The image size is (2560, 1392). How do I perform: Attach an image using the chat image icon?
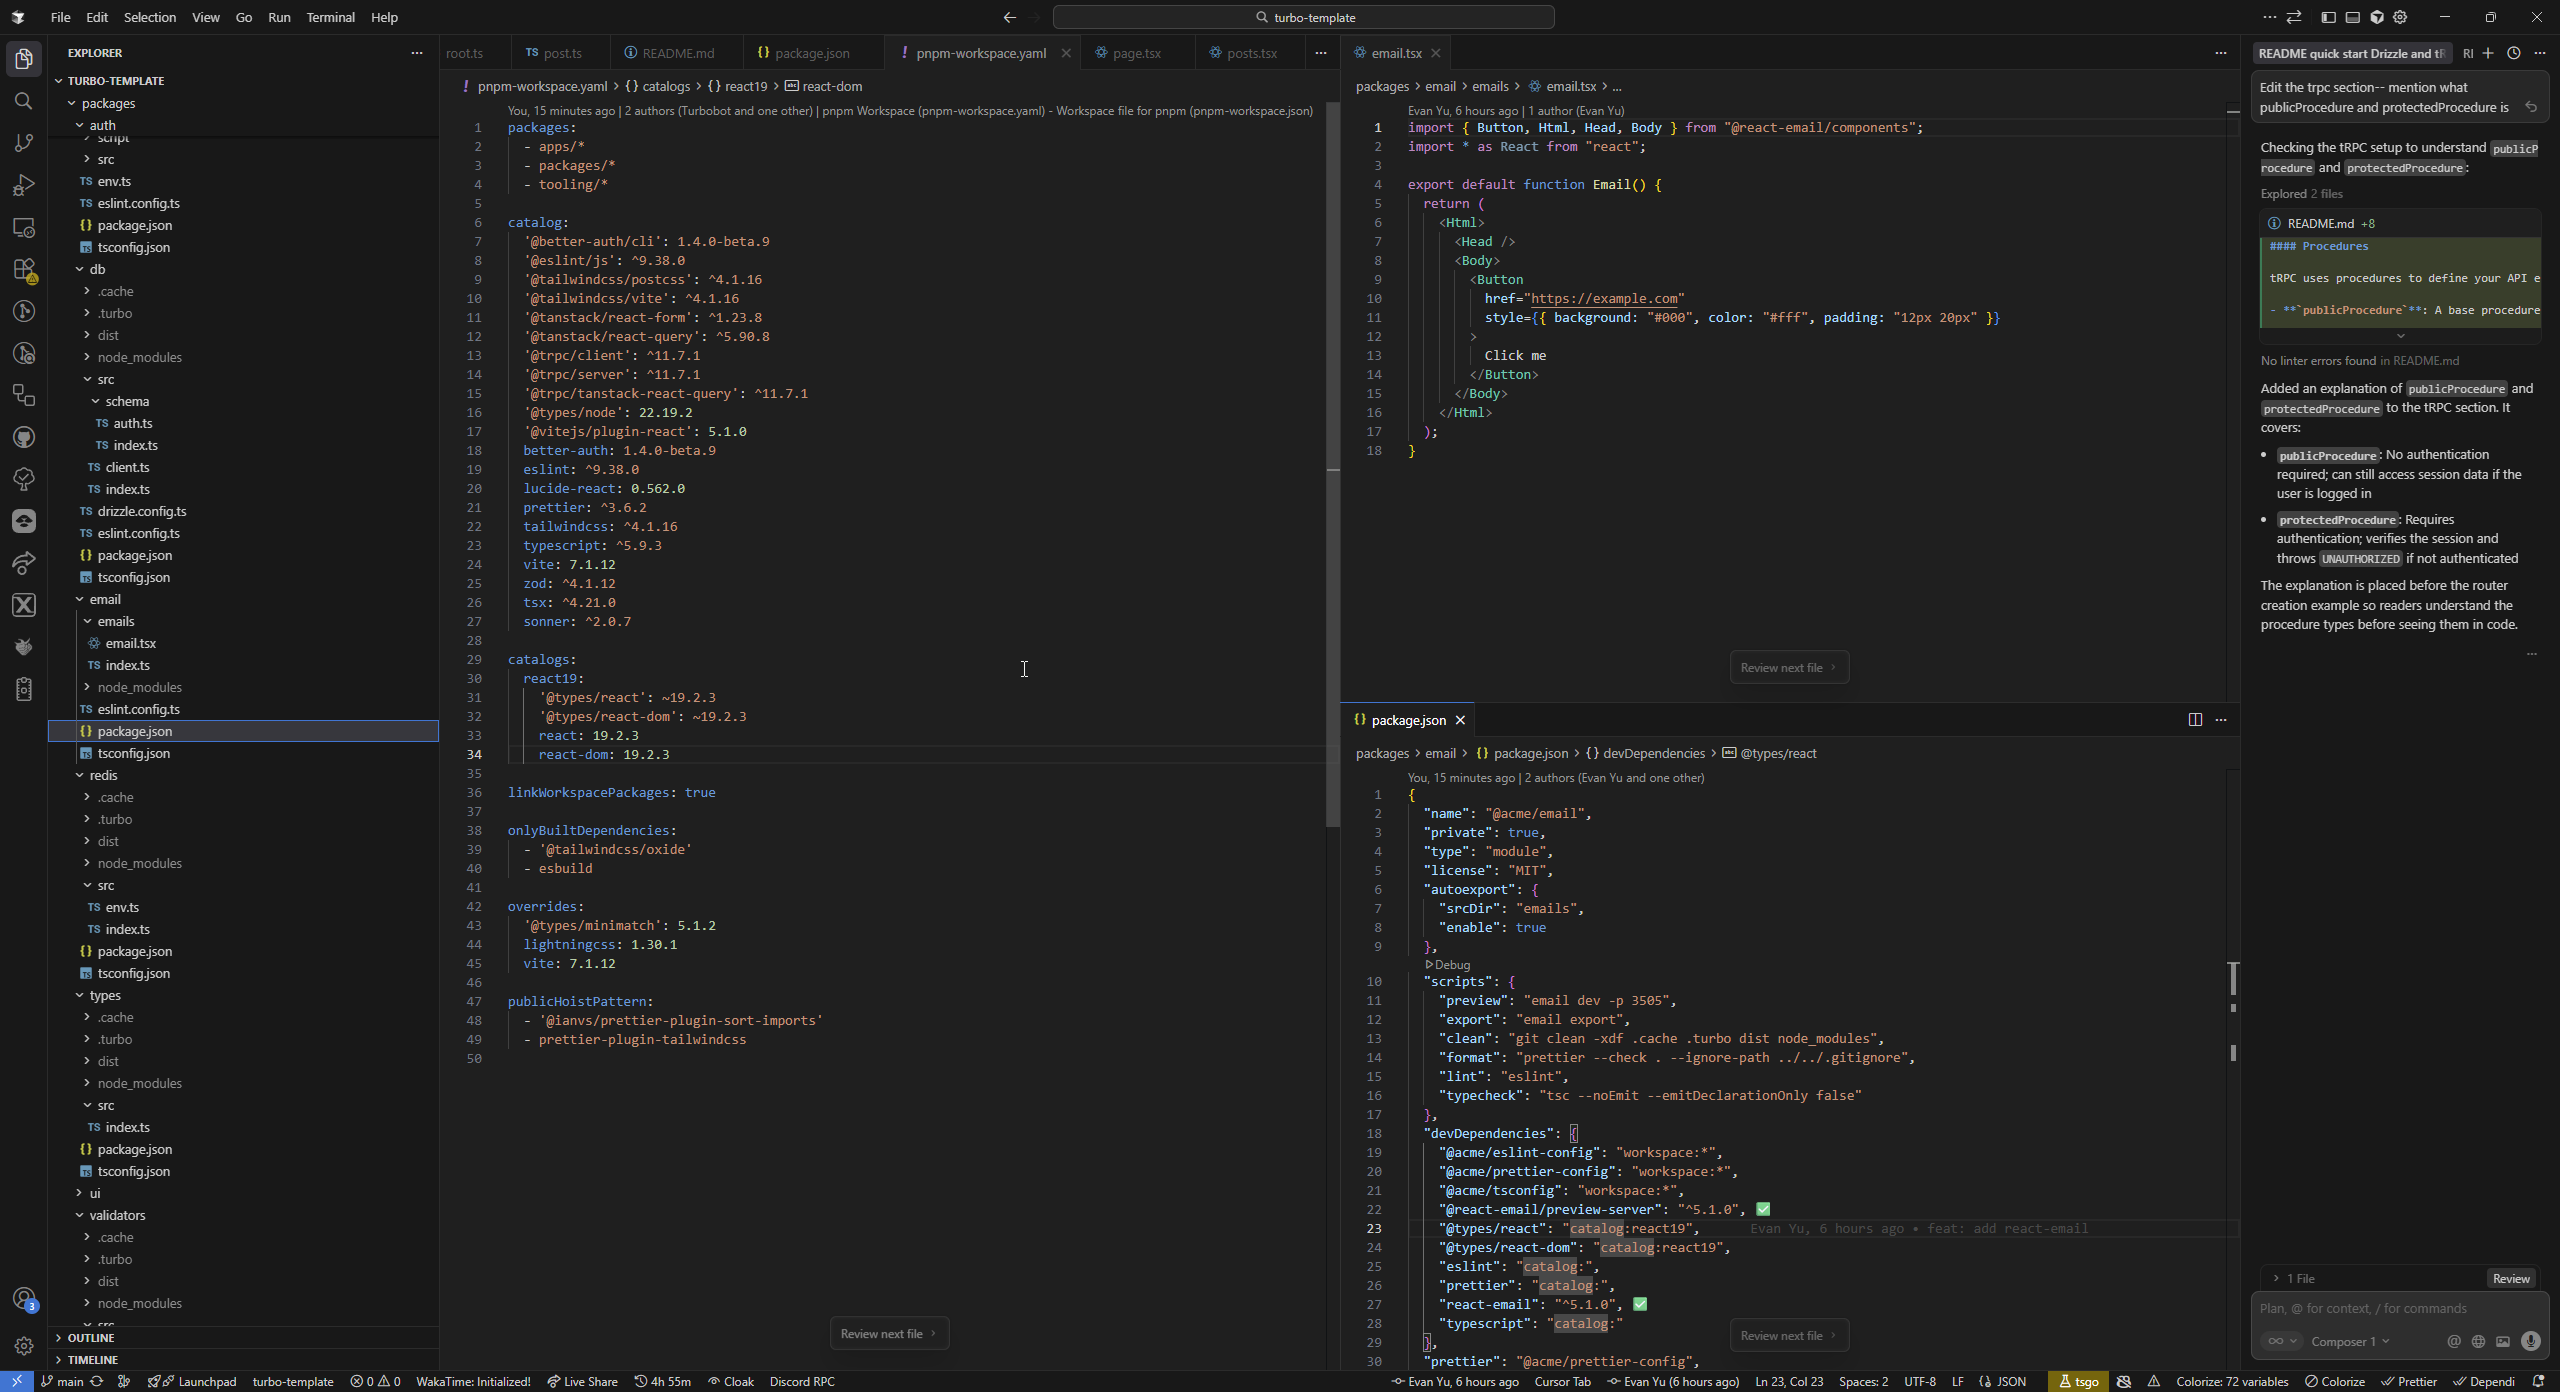coord(2503,1342)
